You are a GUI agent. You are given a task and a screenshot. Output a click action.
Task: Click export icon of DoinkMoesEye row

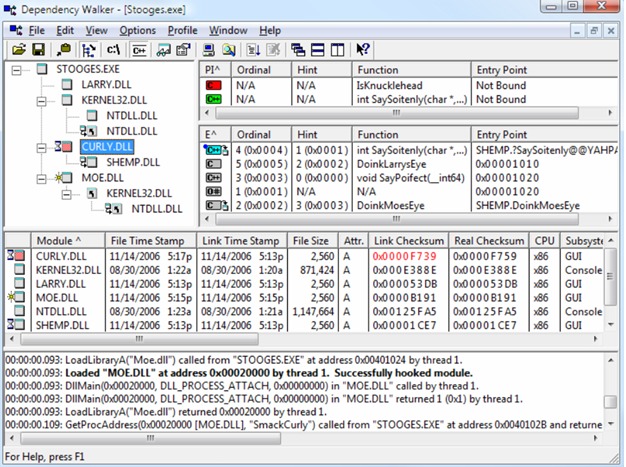point(217,206)
